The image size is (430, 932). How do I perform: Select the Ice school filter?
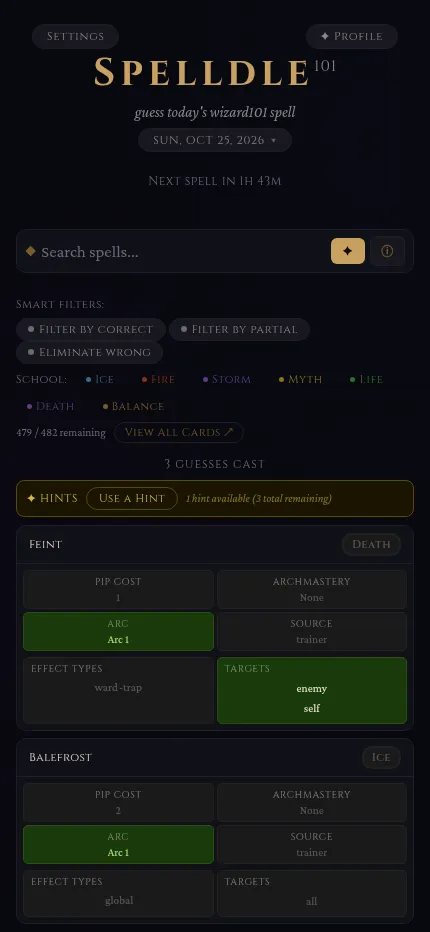click(x=99, y=379)
